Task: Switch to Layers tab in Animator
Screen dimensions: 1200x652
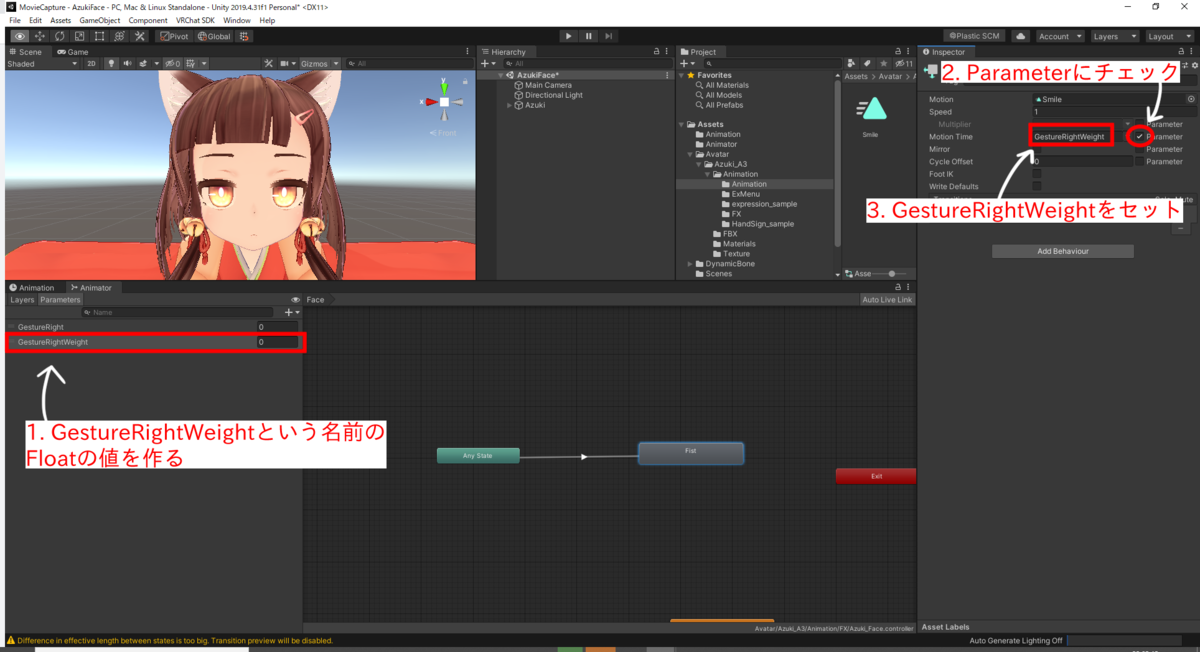Action: (22, 299)
